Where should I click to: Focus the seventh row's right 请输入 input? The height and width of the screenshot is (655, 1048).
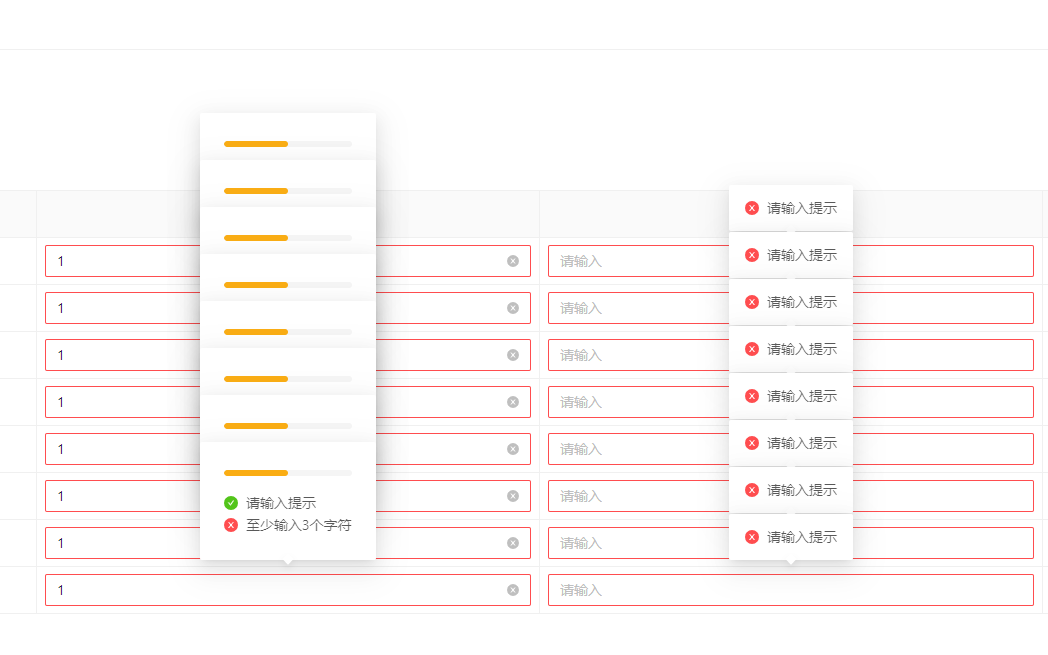[x=791, y=543]
